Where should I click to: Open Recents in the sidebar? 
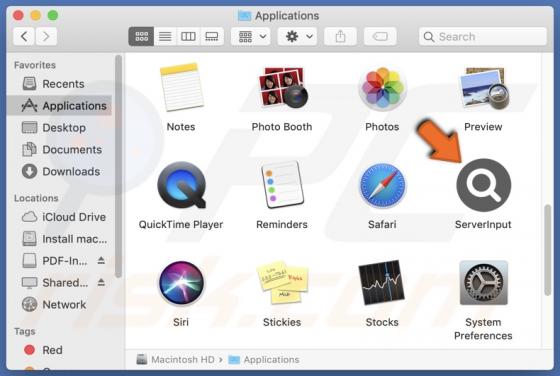pyautogui.click(x=60, y=84)
